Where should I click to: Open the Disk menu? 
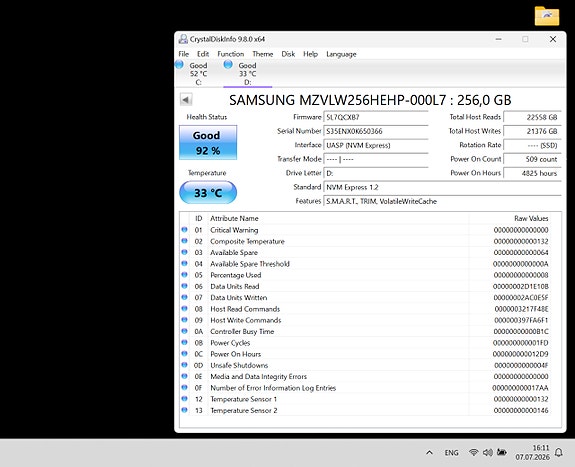(288, 54)
